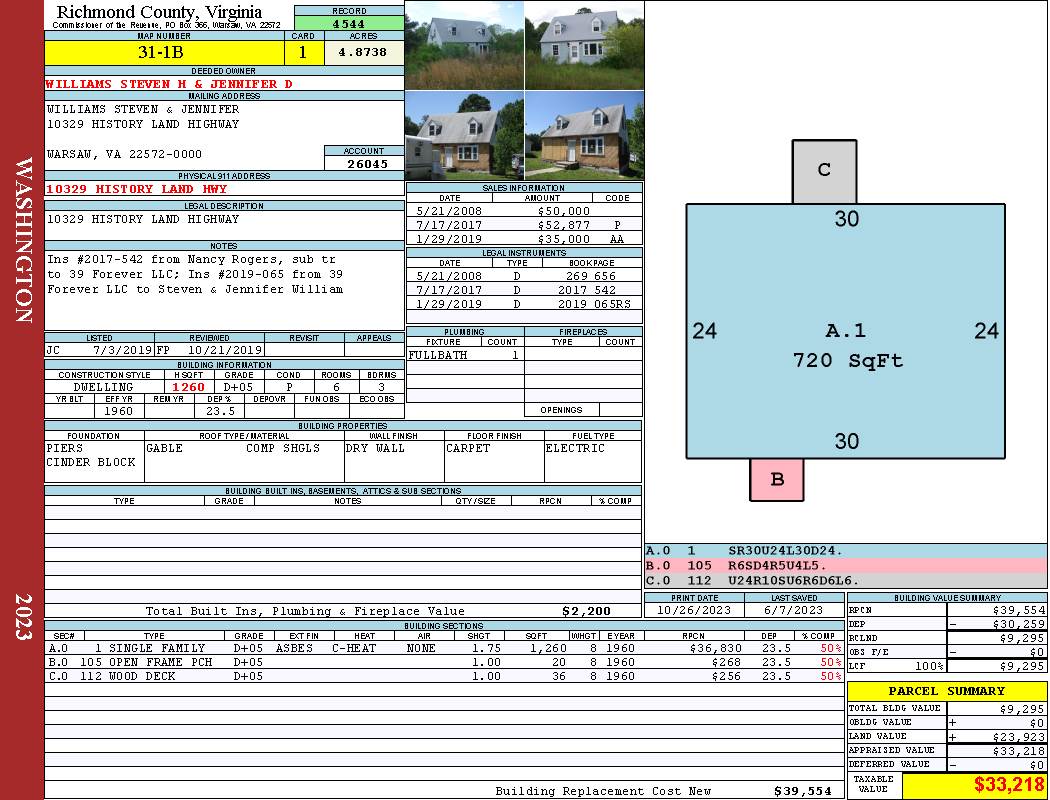Click legal instrument book page 2019 065RS
Screen dimensions: 1050x800
point(594,304)
